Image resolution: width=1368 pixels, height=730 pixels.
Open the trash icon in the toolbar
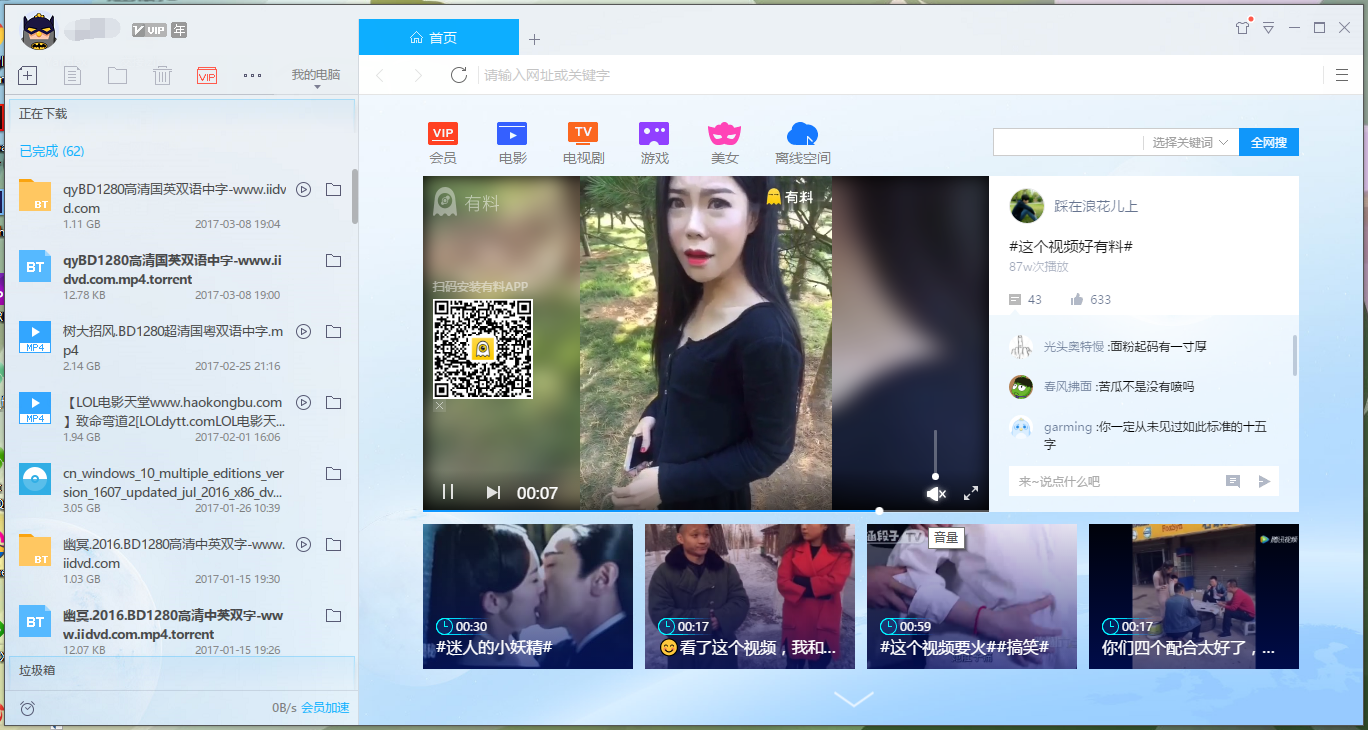point(162,75)
